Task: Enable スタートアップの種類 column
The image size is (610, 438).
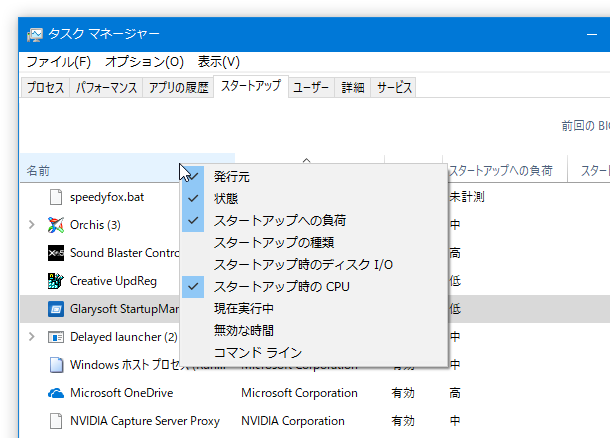Action: (x=314, y=243)
